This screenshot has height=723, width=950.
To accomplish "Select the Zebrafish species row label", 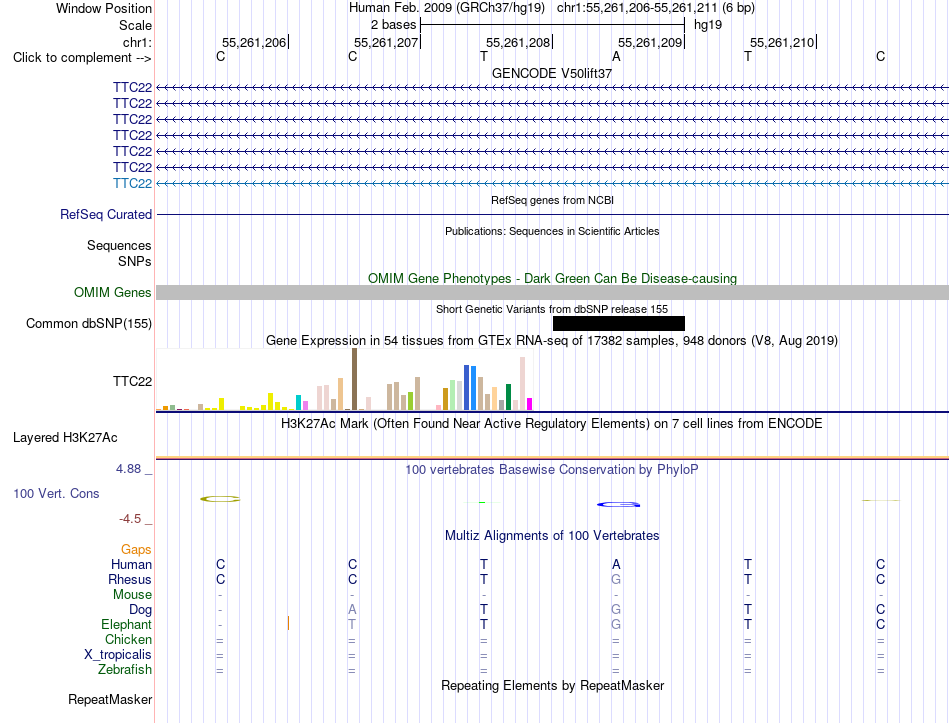I will 125,670.
